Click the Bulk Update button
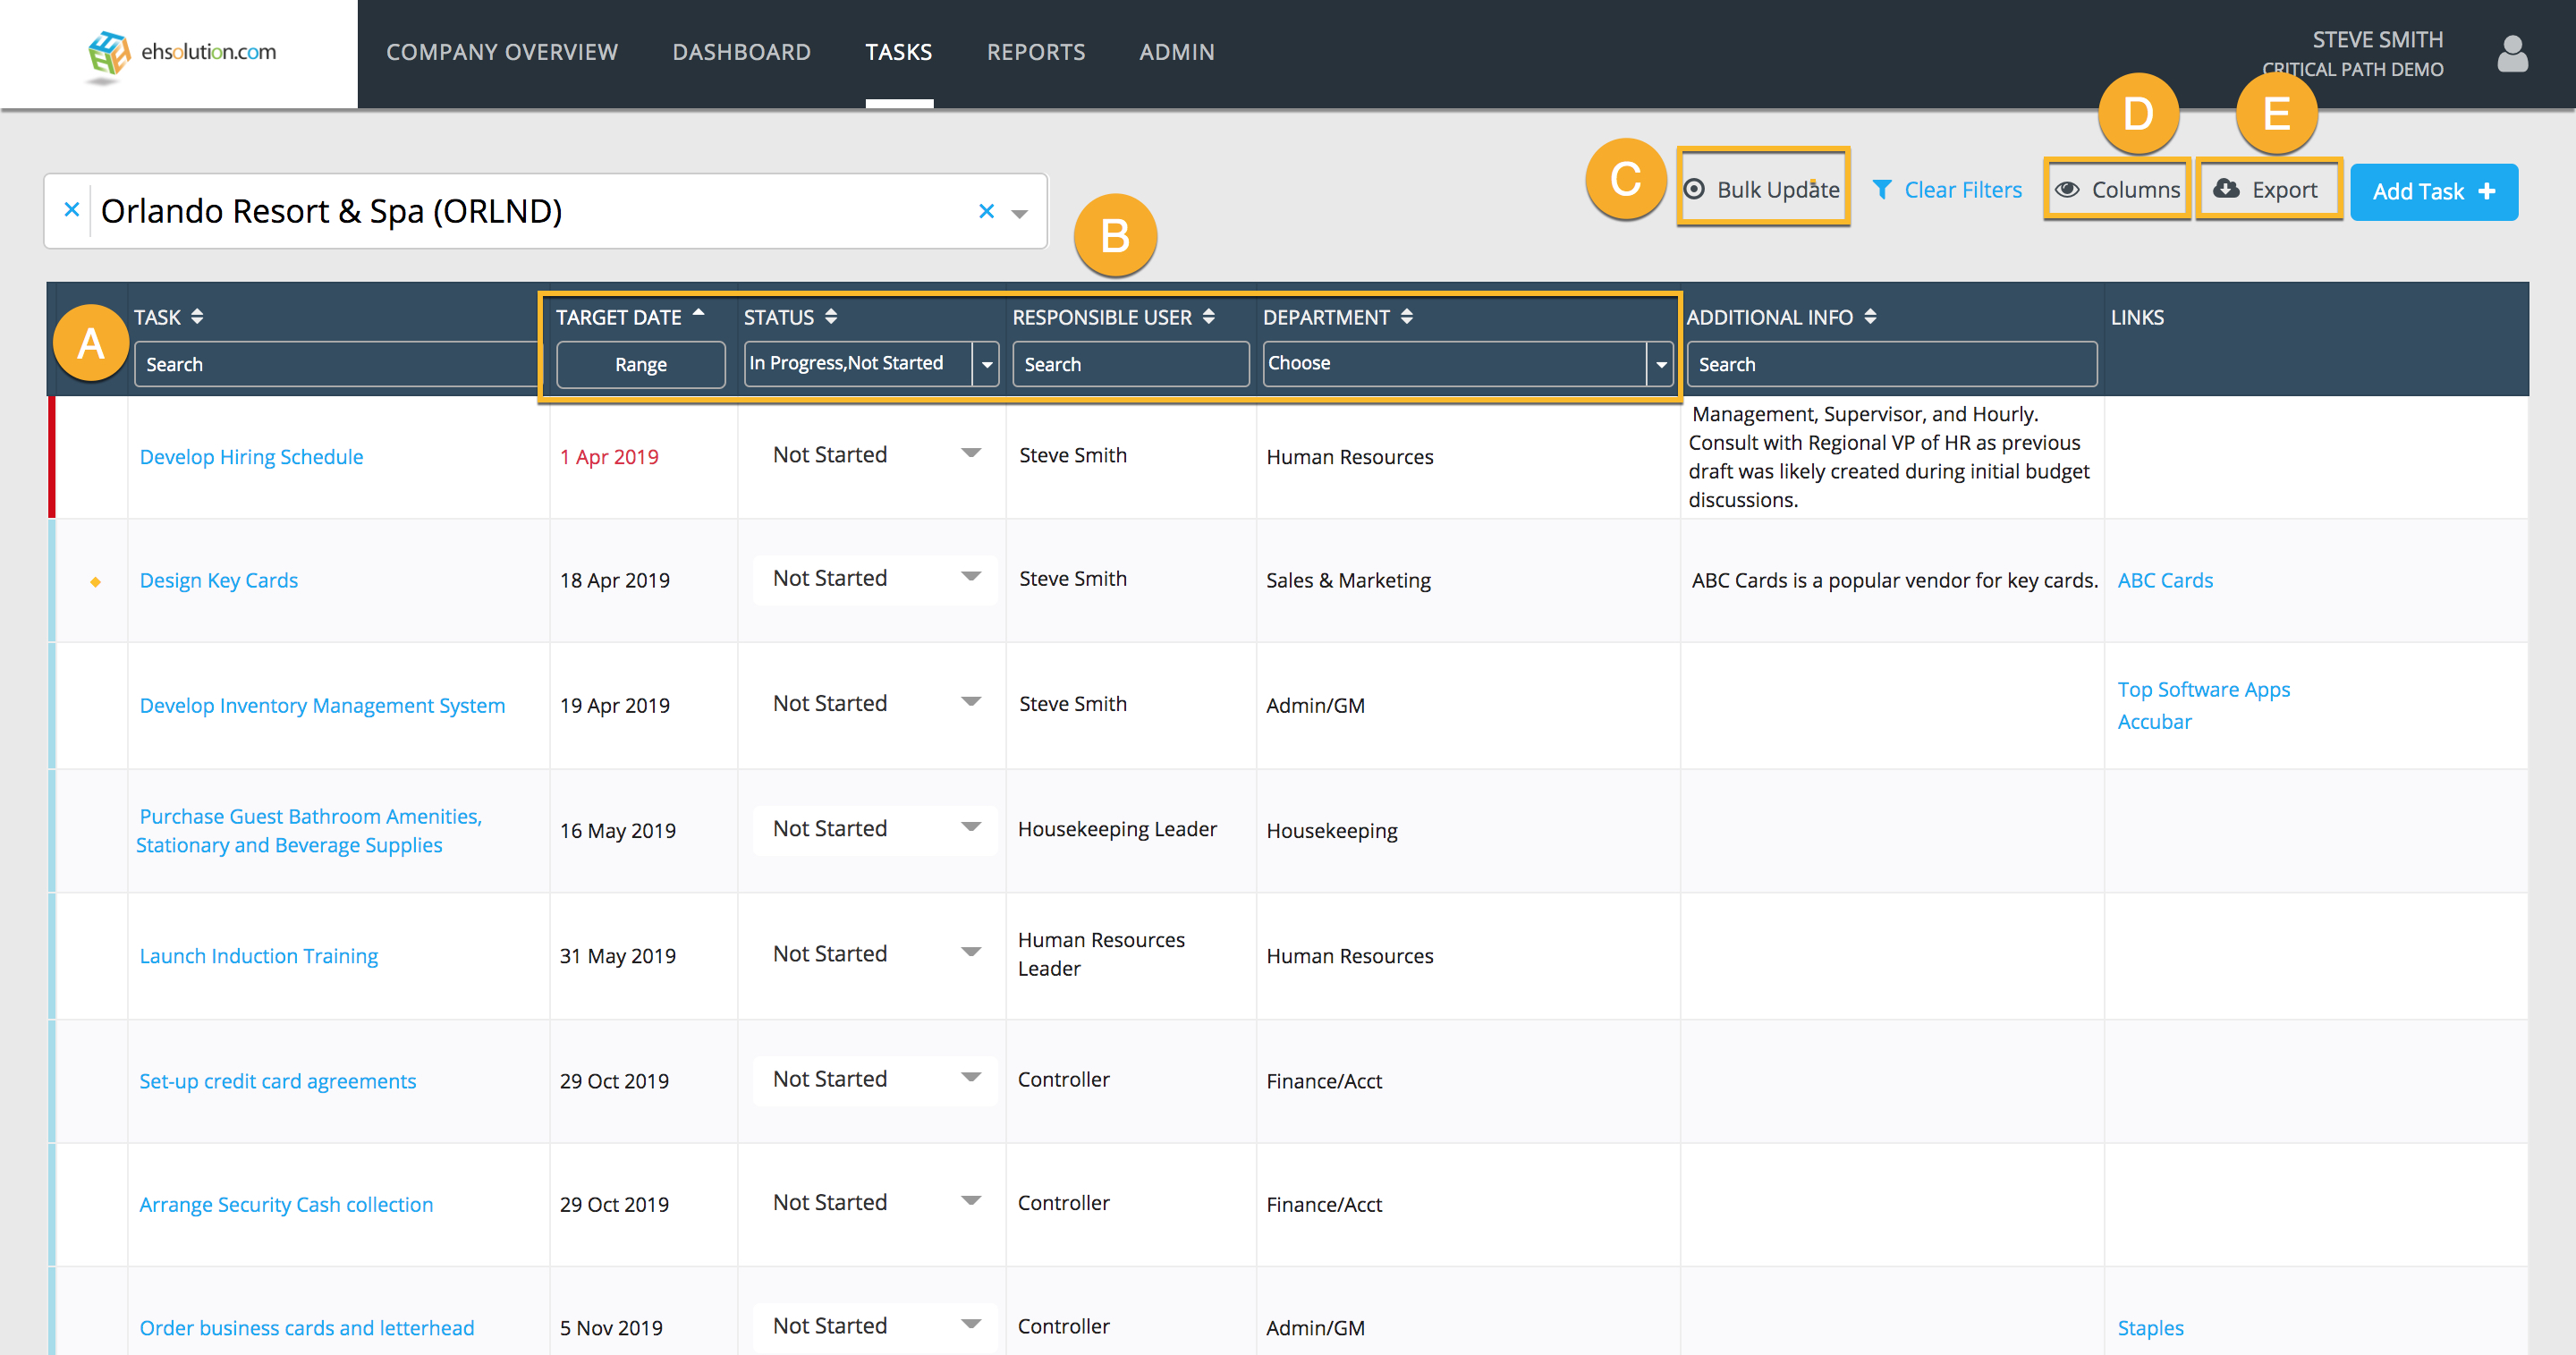 pos(1763,189)
